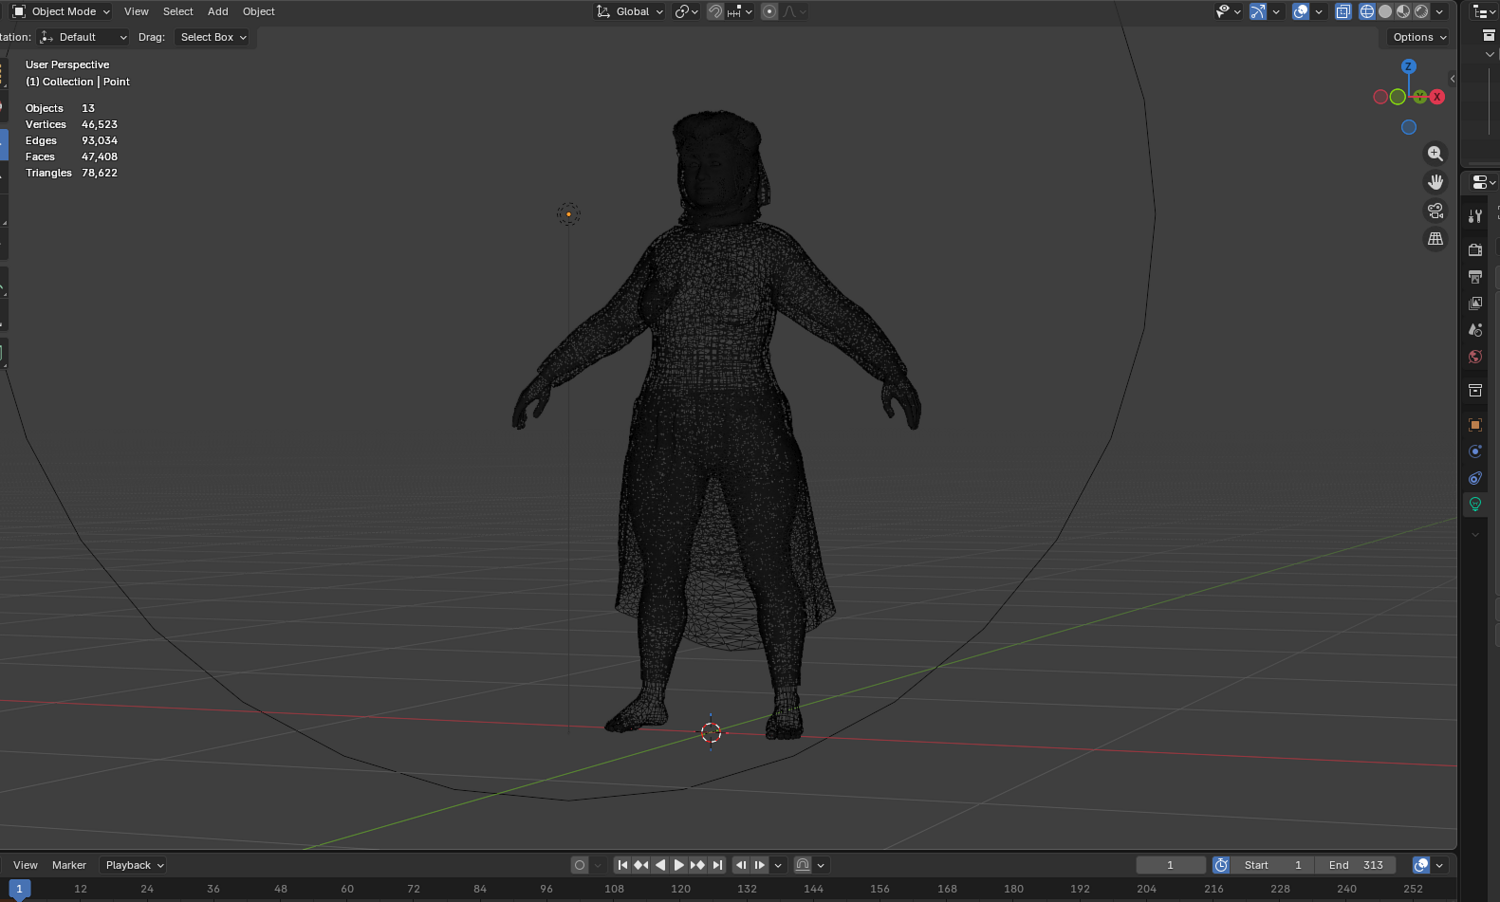Open the World properties globe icon
This screenshot has width=1500, height=902.
click(1475, 357)
